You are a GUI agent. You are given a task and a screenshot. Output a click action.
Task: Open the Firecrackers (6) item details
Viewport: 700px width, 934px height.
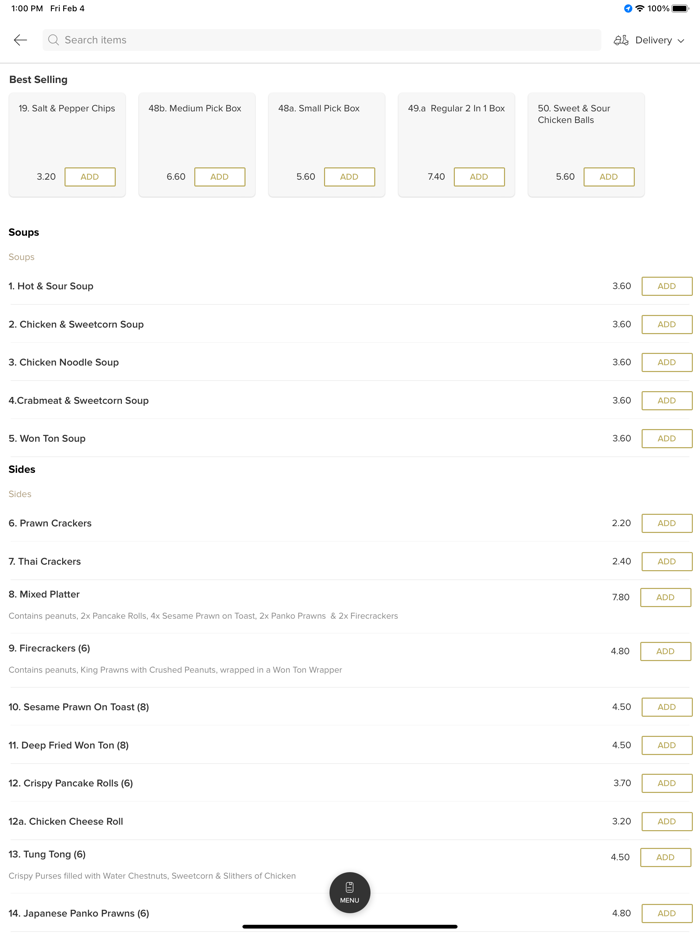click(x=50, y=648)
